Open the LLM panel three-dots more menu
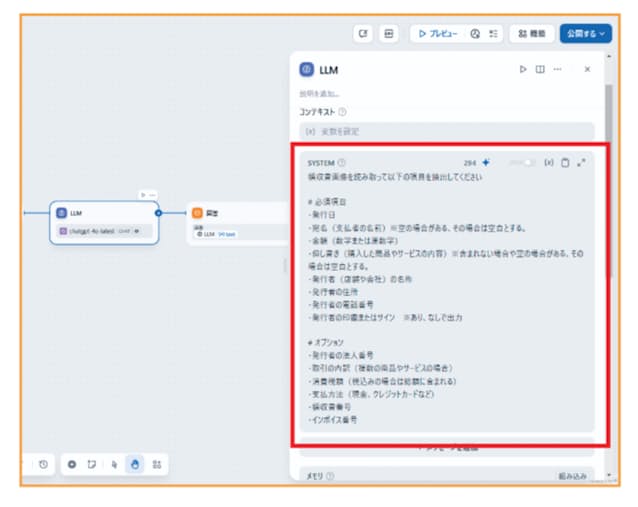The height and width of the screenshot is (507, 638). (557, 69)
